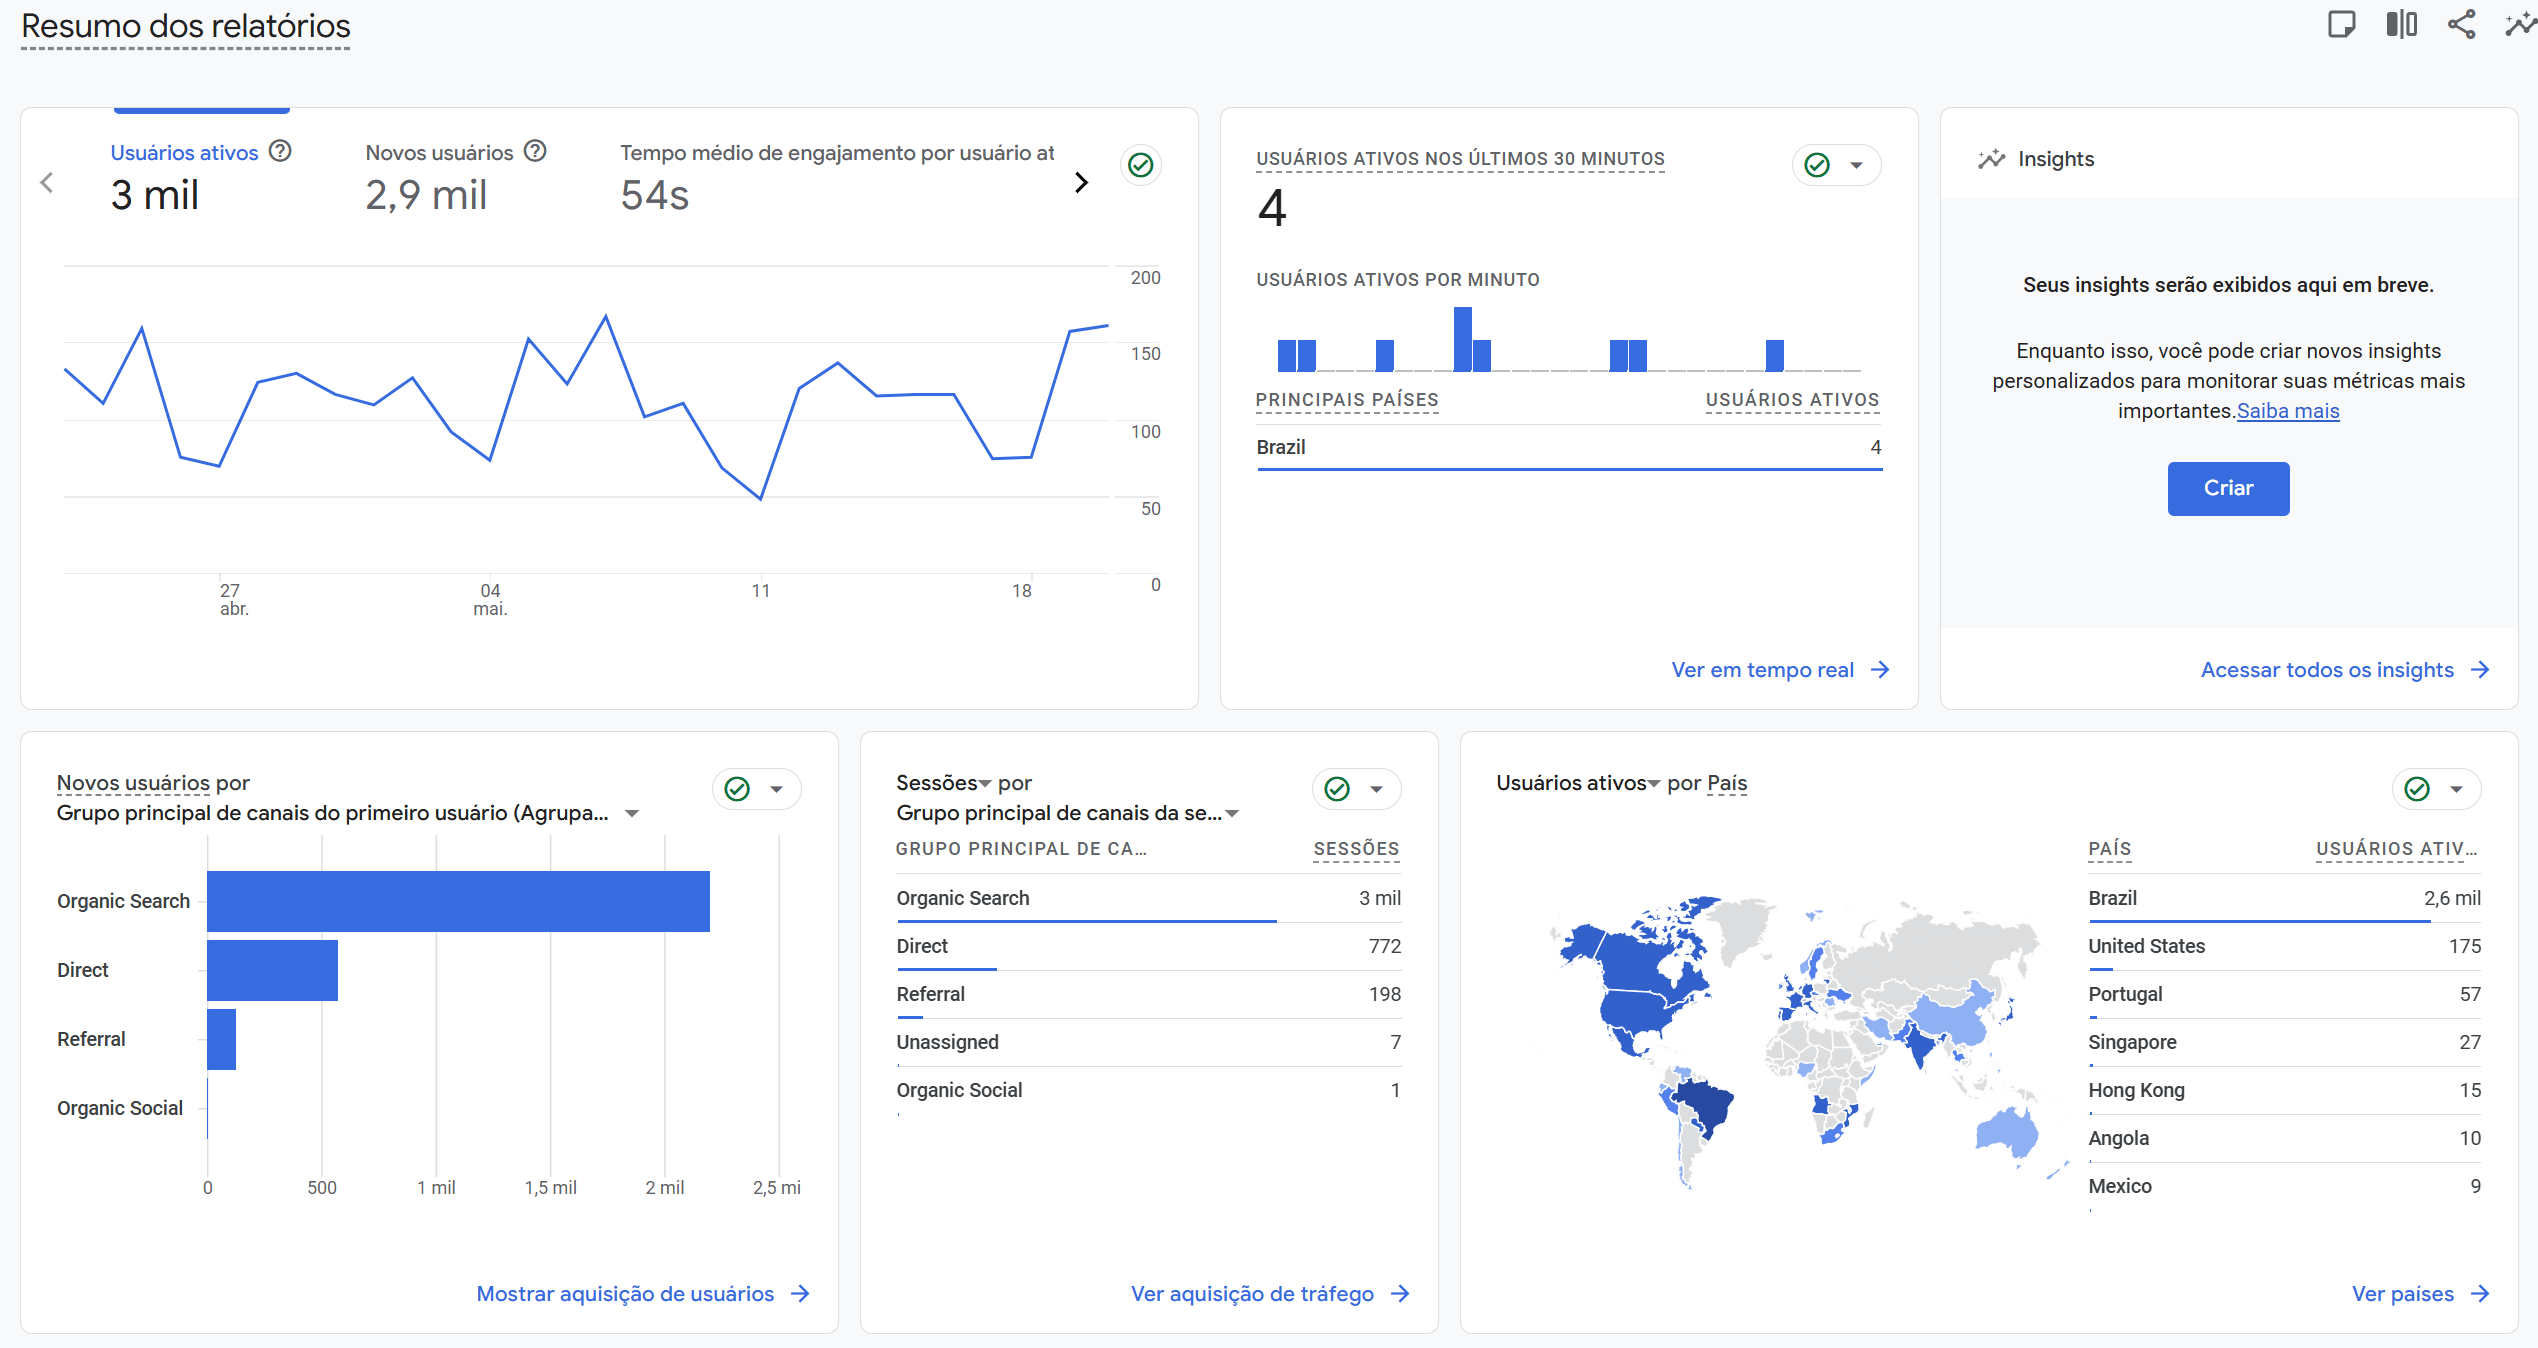Open Sessões metric dropdown

[x=985, y=783]
